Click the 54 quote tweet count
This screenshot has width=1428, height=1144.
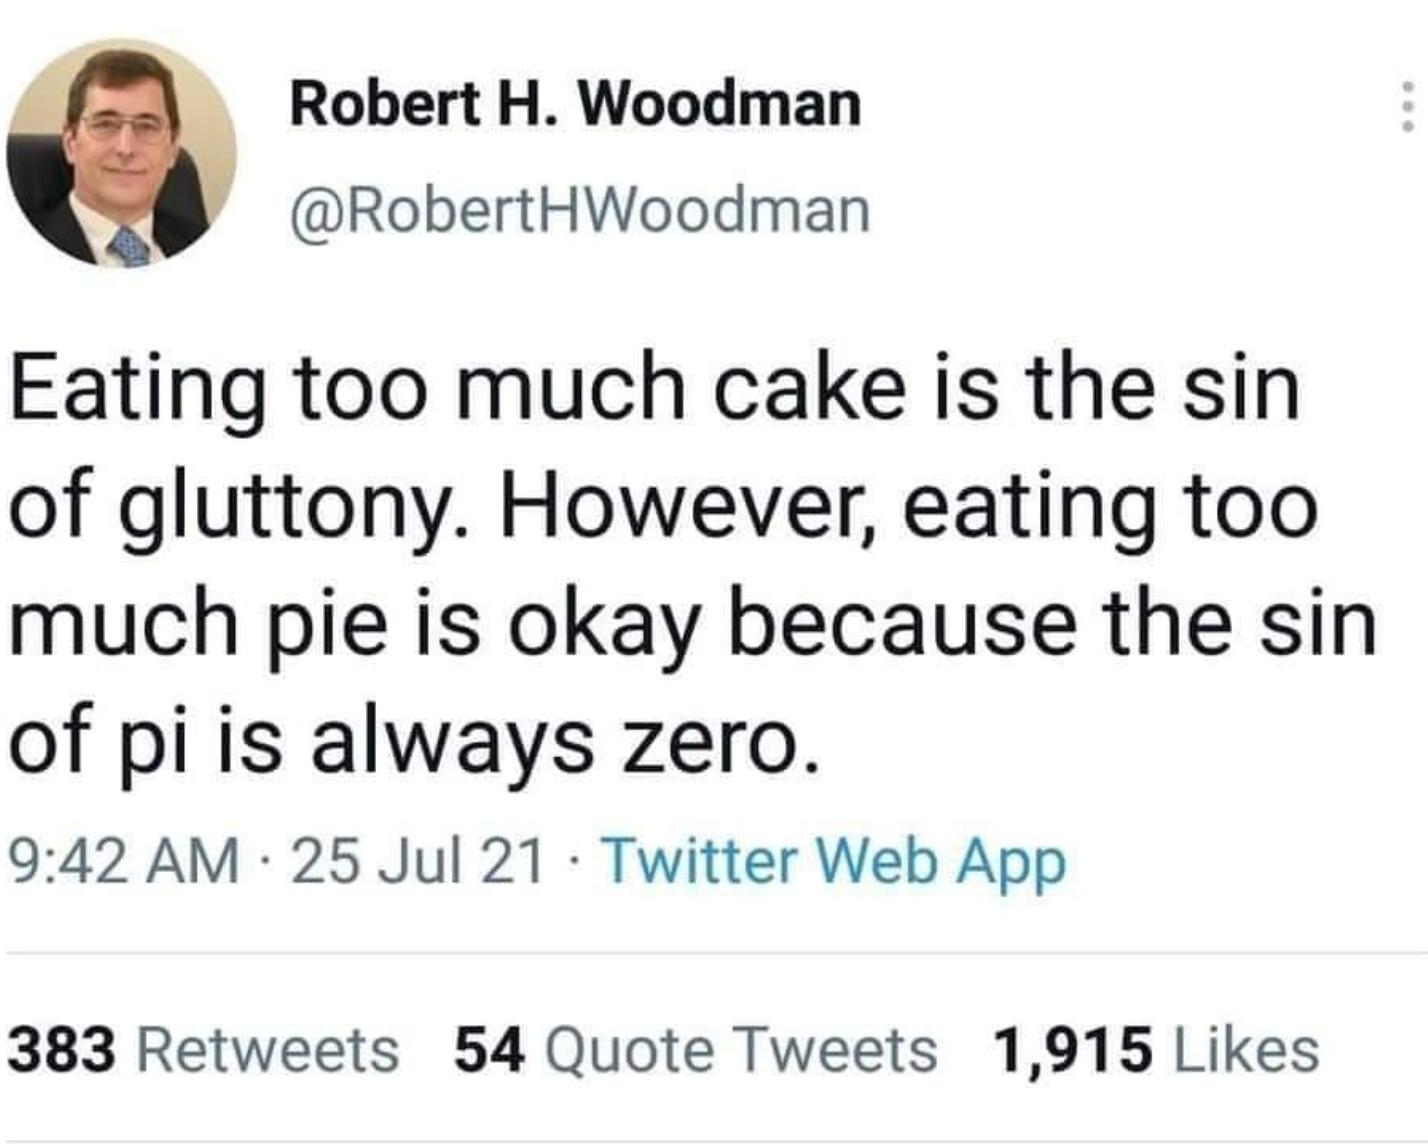pyautogui.click(x=489, y=1050)
